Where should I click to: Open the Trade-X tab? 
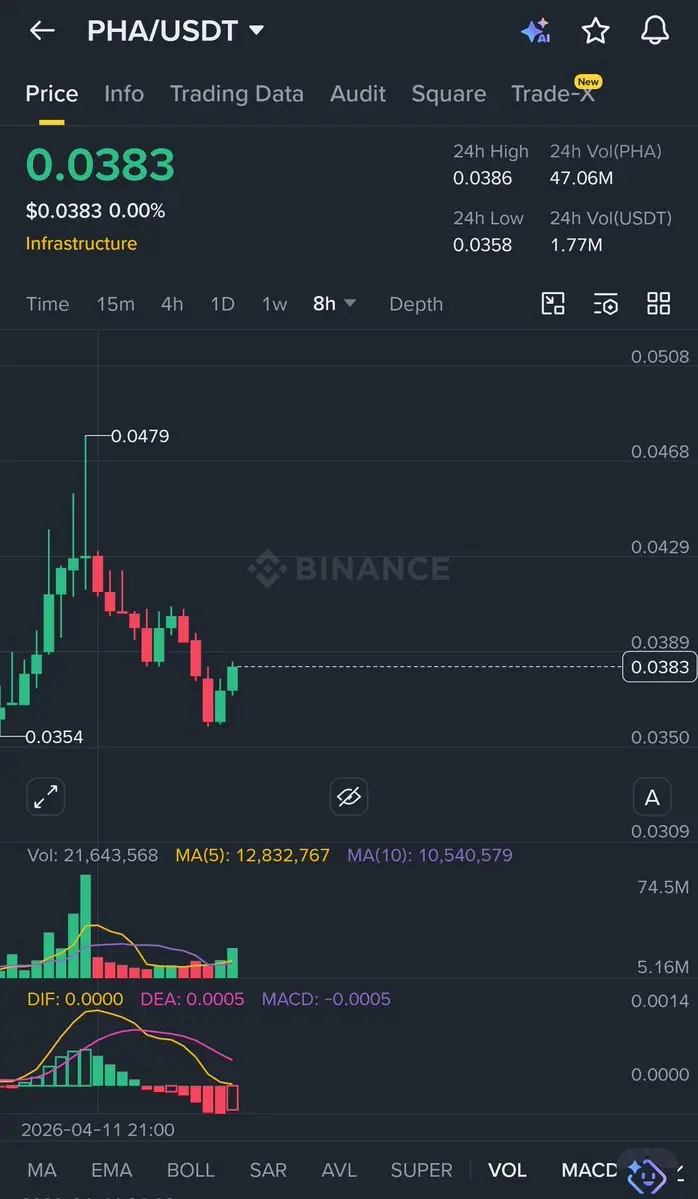coord(554,93)
